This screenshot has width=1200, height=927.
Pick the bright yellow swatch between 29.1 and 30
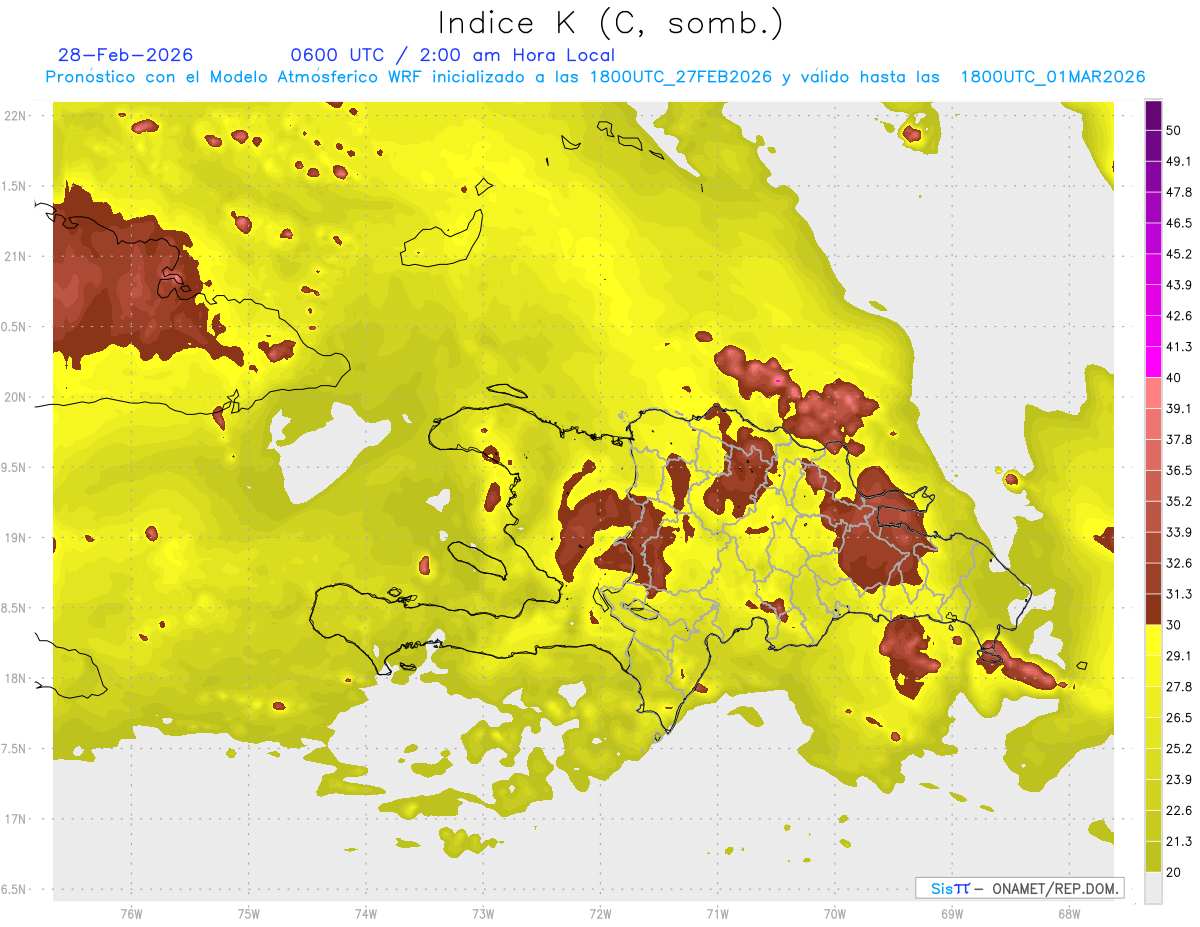click(1153, 640)
